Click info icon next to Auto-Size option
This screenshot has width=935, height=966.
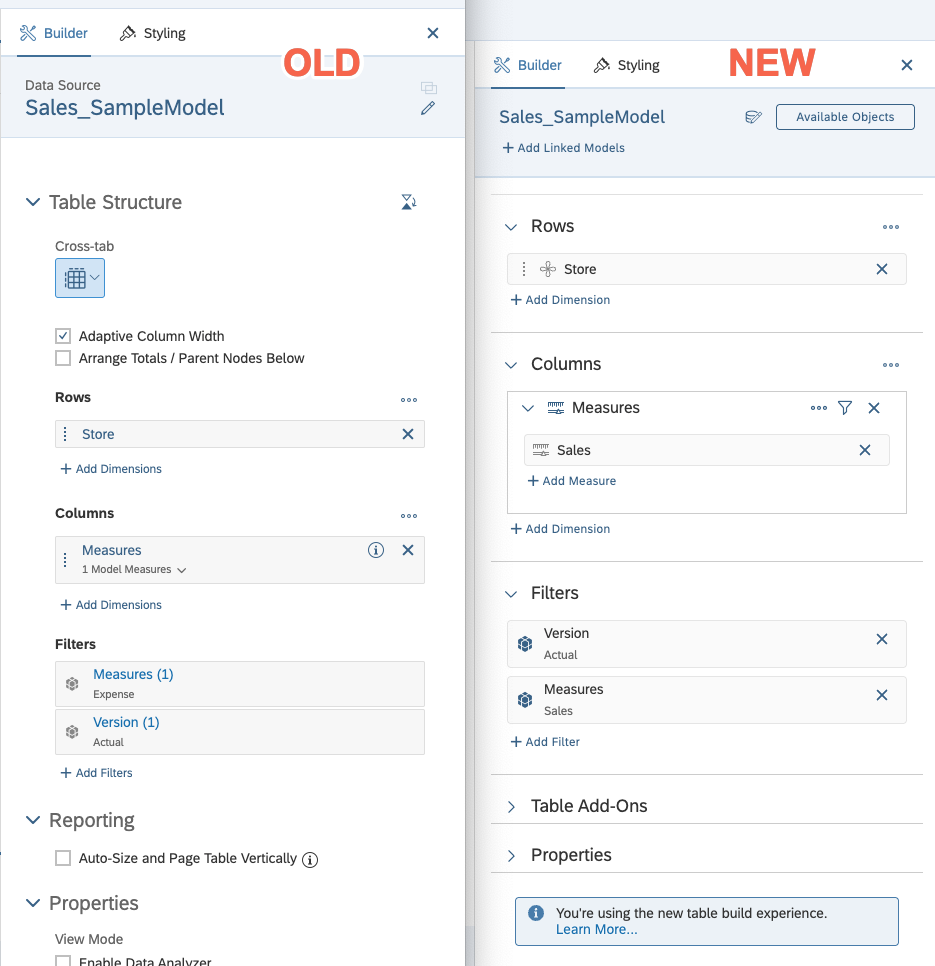point(310,859)
